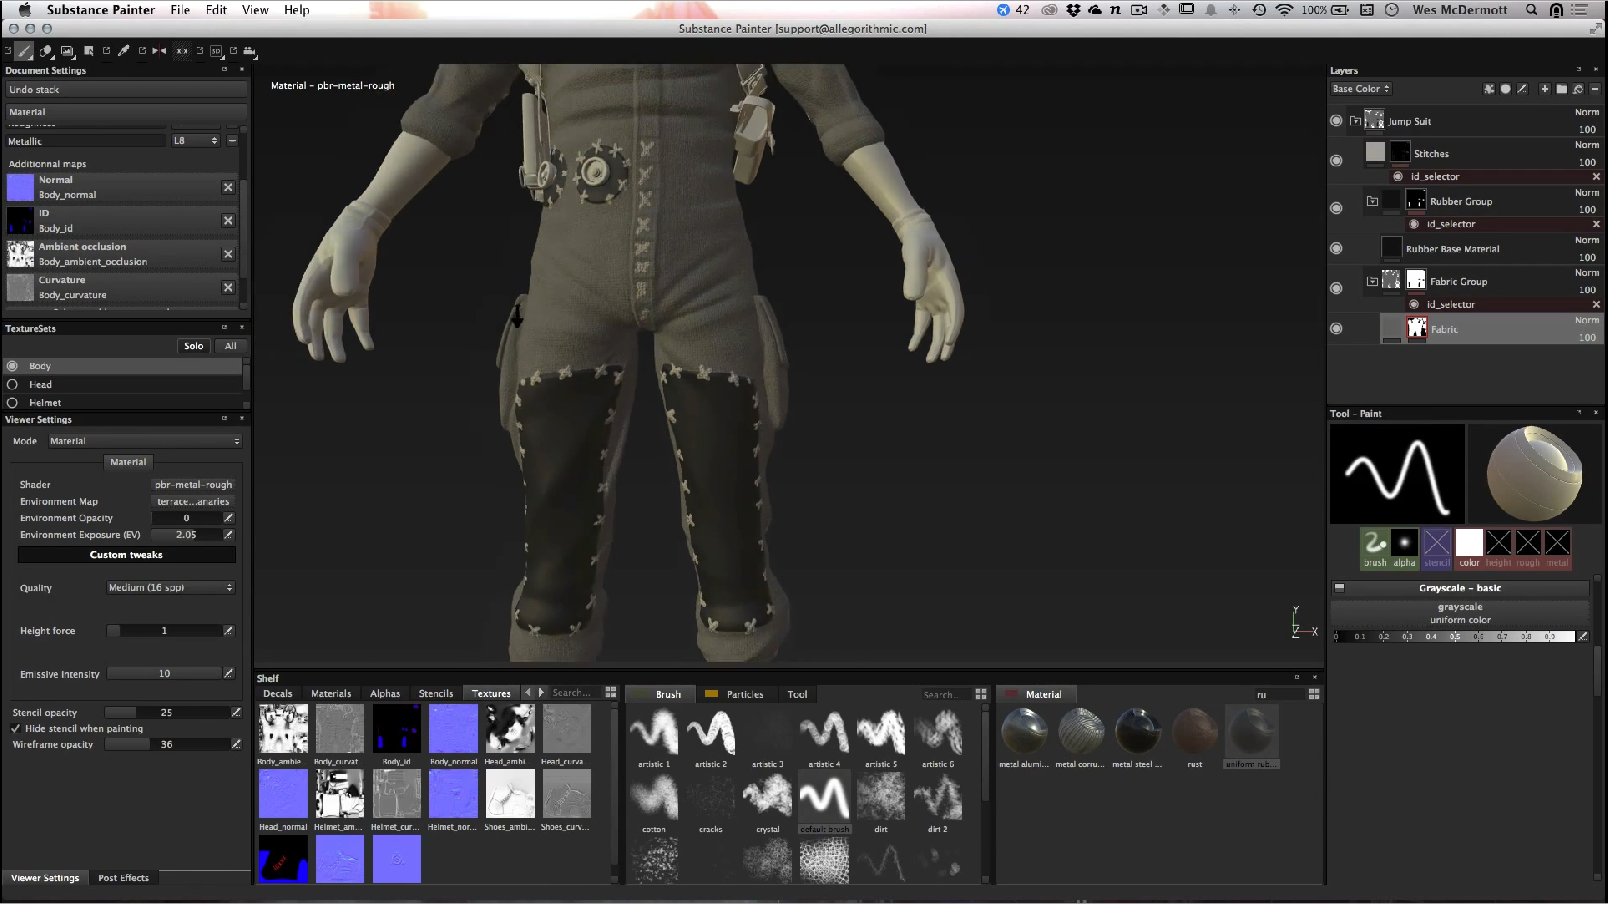Open the Metallic L8 format dropdown
The height and width of the screenshot is (905, 1608).
pos(195,141)
